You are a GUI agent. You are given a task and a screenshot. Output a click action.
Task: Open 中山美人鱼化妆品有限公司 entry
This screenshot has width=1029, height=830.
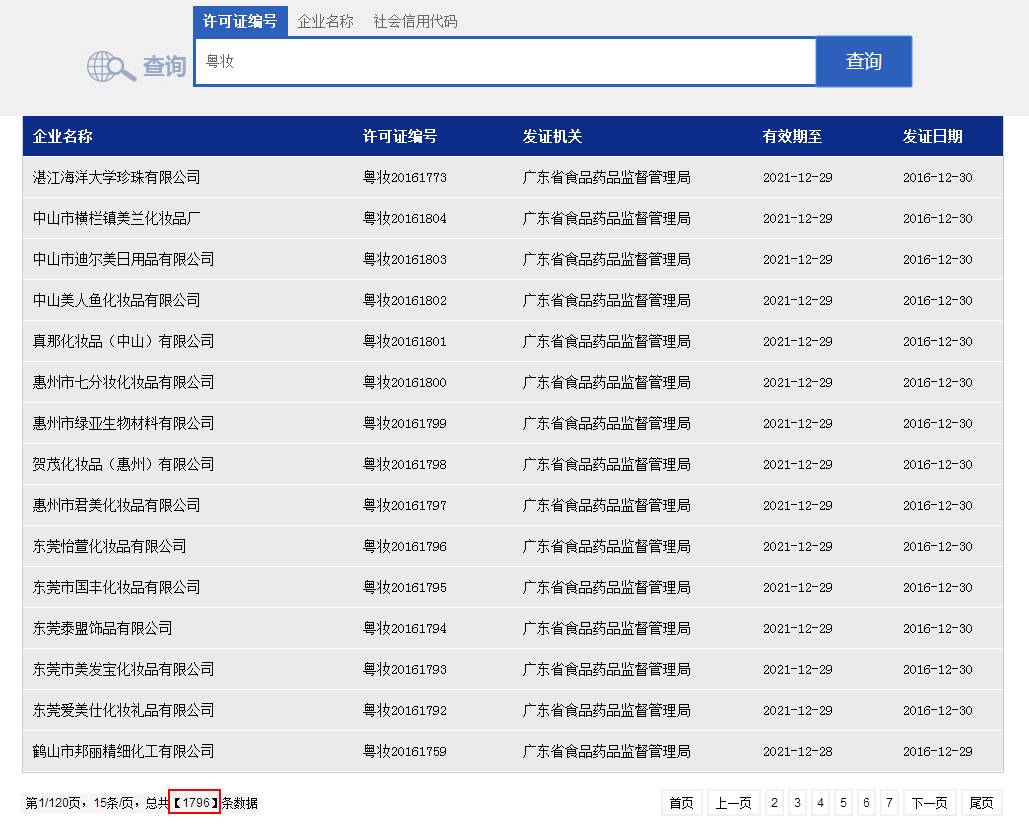pyautogui.click(x=116, y=301)
